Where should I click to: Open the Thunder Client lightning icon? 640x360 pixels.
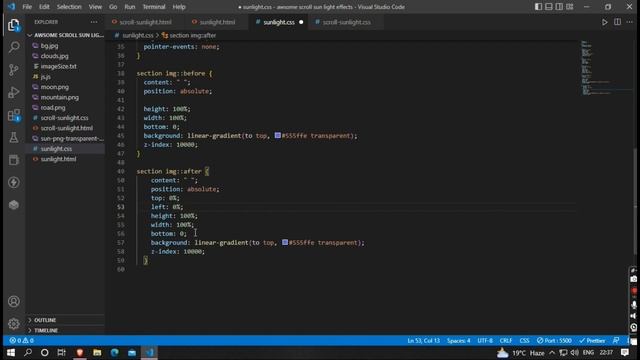14,182
